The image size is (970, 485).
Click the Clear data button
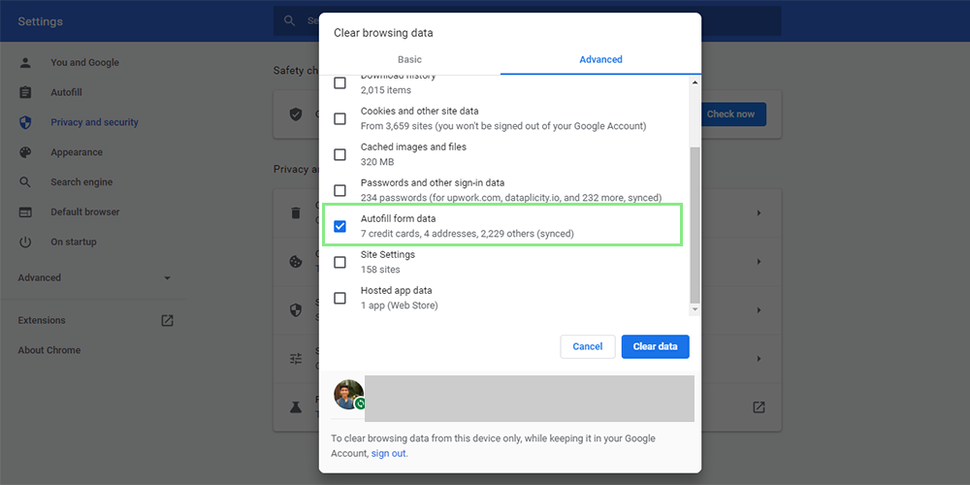point(655,346)
